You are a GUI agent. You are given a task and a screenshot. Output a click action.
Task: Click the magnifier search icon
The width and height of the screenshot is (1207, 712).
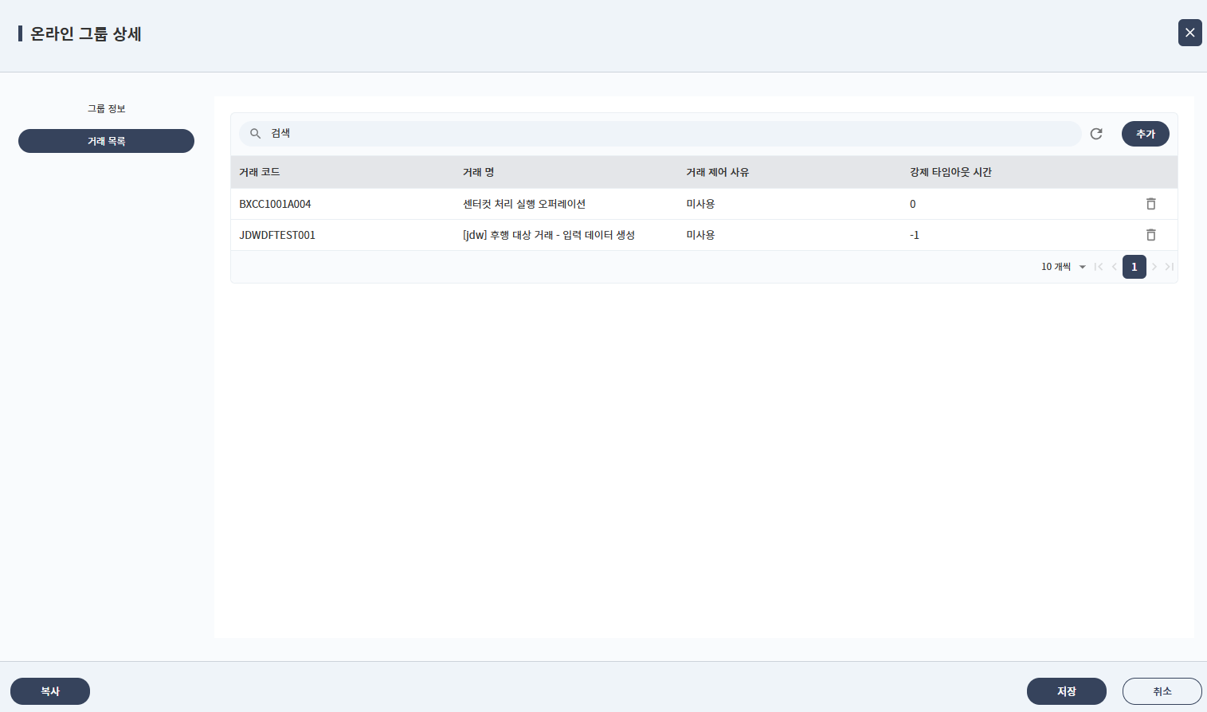[255, 134]
